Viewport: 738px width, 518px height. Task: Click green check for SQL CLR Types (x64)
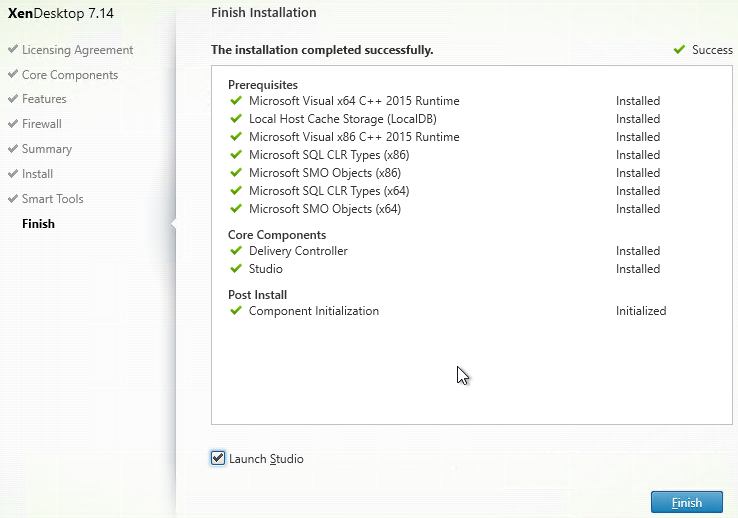236,190
